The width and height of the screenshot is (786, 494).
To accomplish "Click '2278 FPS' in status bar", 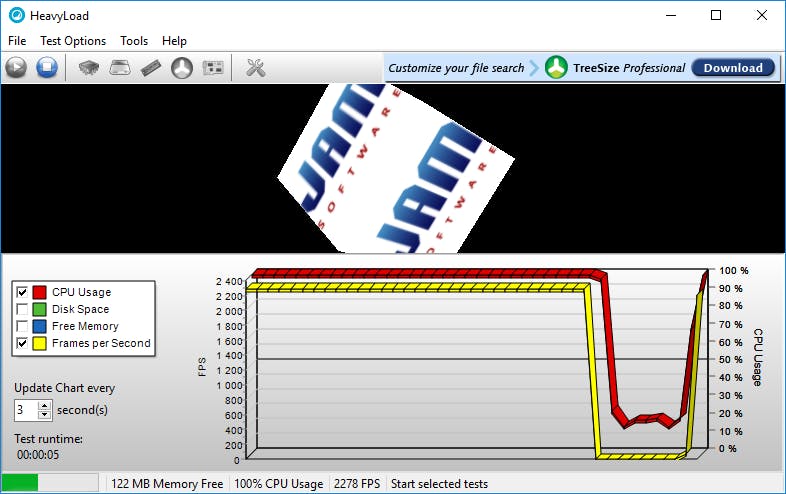I will point(357,483).
